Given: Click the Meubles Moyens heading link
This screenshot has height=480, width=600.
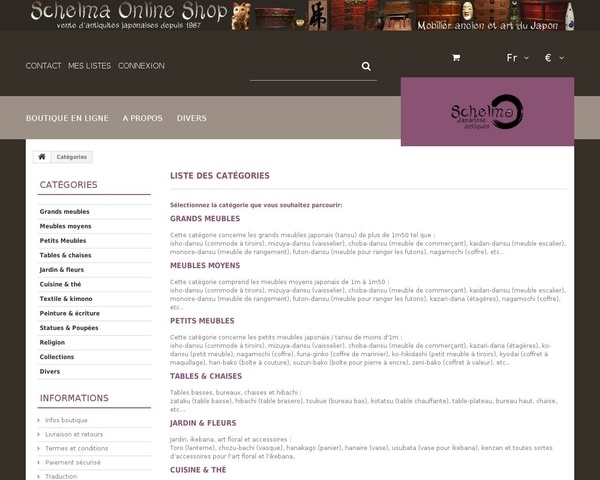Looking at the screenshot, I should click(x=205, y=266).
